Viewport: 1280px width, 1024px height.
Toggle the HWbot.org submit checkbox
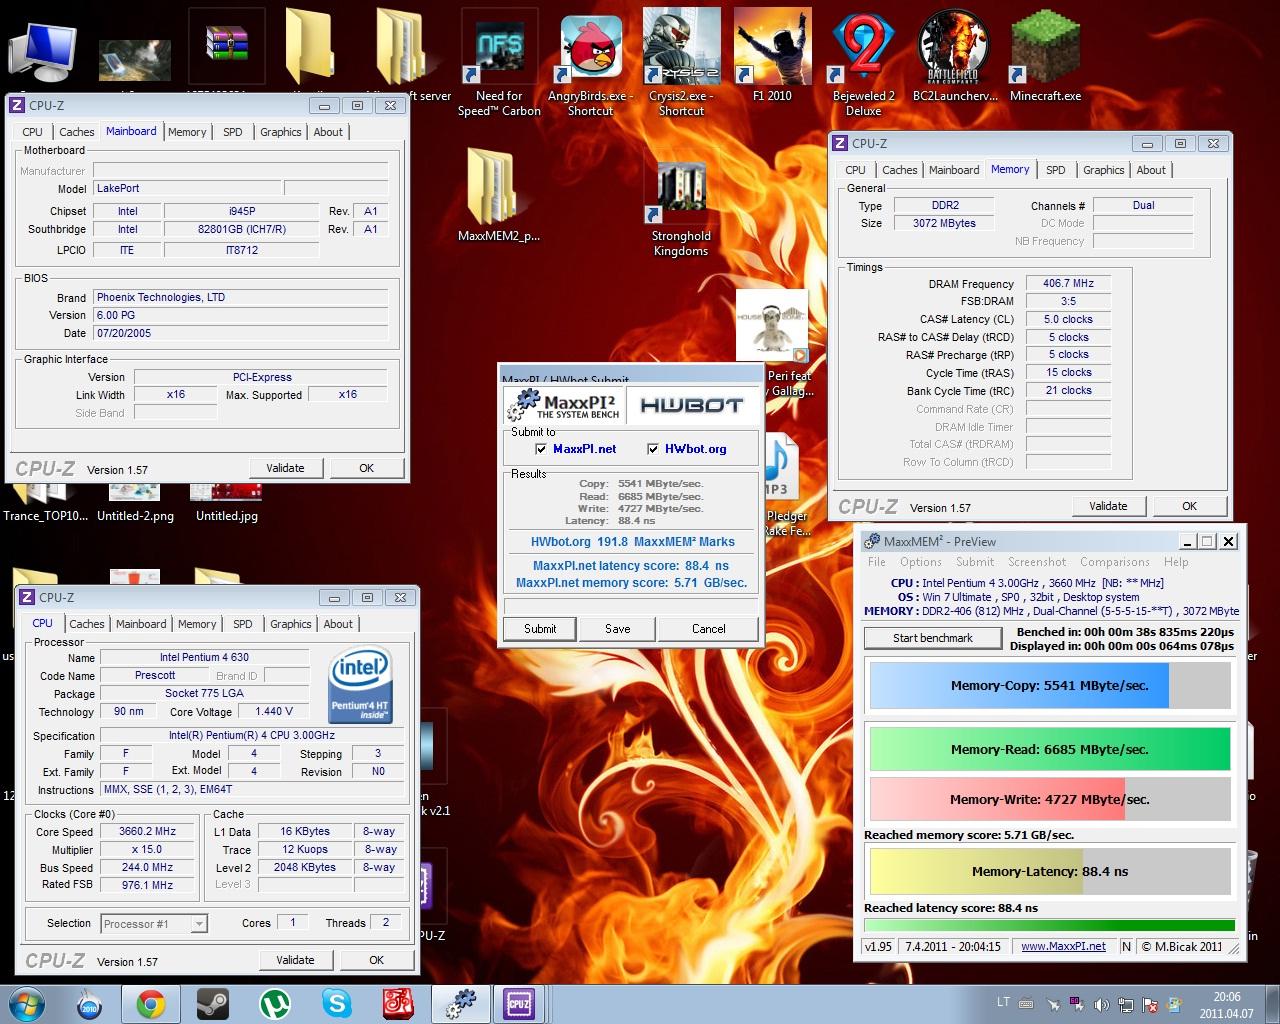pyautogui.click(x=653, y=449)
